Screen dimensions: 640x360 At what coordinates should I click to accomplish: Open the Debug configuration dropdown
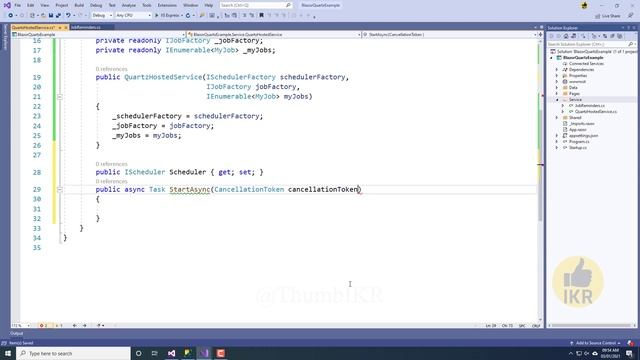(102, 16)
